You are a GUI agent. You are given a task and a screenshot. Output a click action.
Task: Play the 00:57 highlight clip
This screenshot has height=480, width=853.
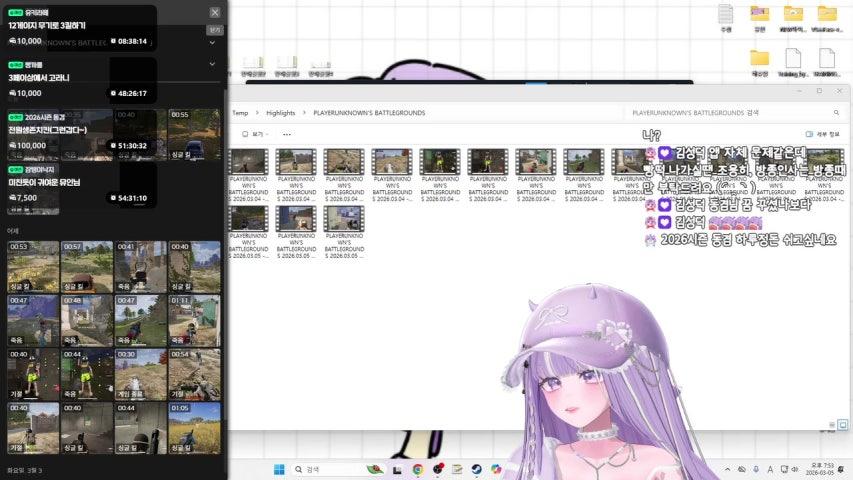point(87,267)
